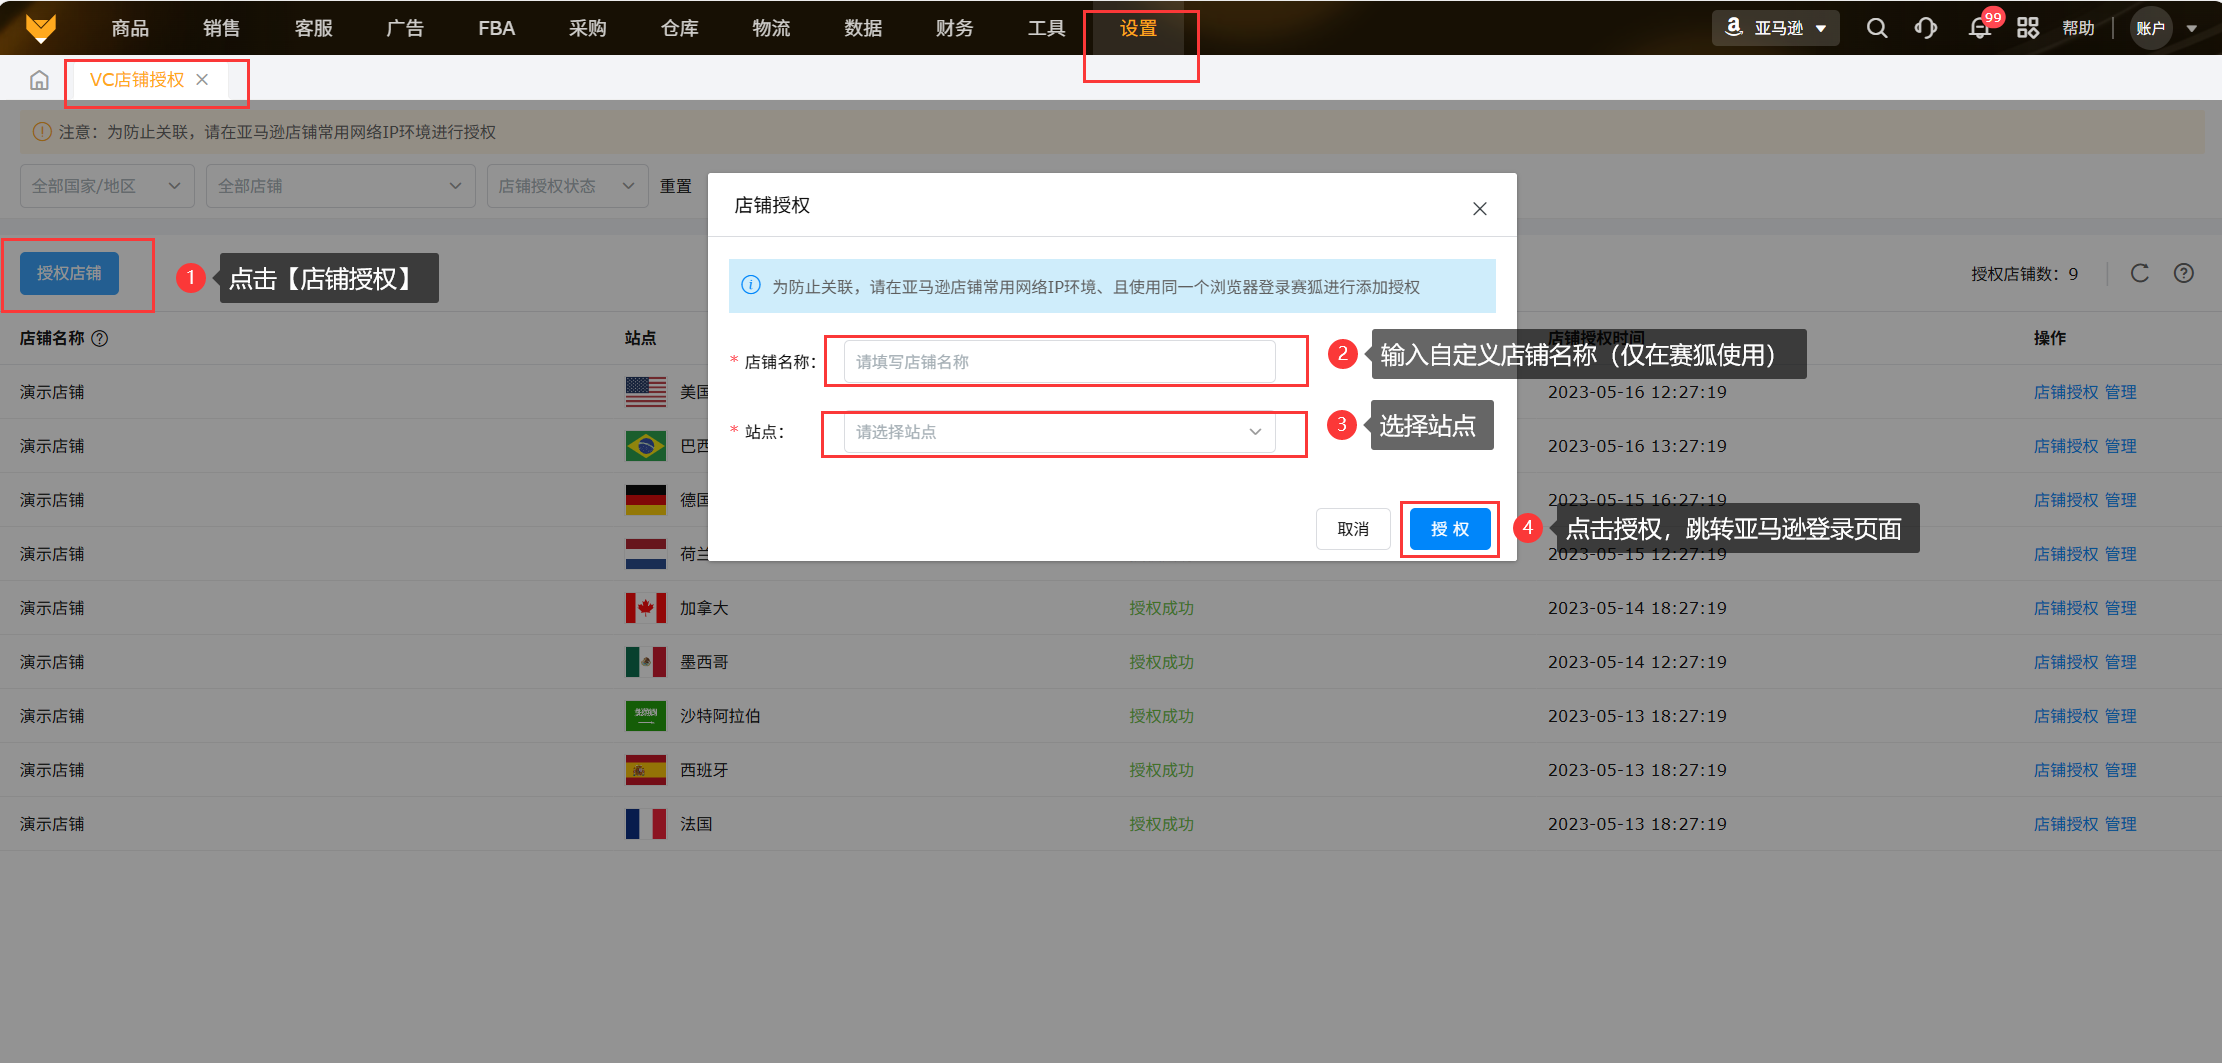Open the 数据 menu
The height and width of the screenshot is (1063, 2222).
pos(863,28)
